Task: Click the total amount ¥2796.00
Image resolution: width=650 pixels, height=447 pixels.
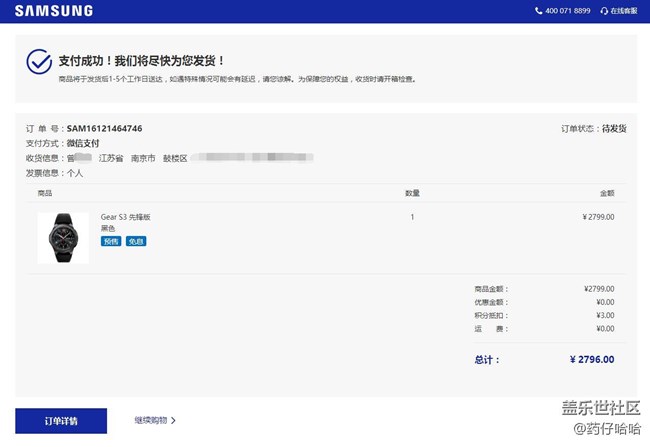Action: coord(592,360)
